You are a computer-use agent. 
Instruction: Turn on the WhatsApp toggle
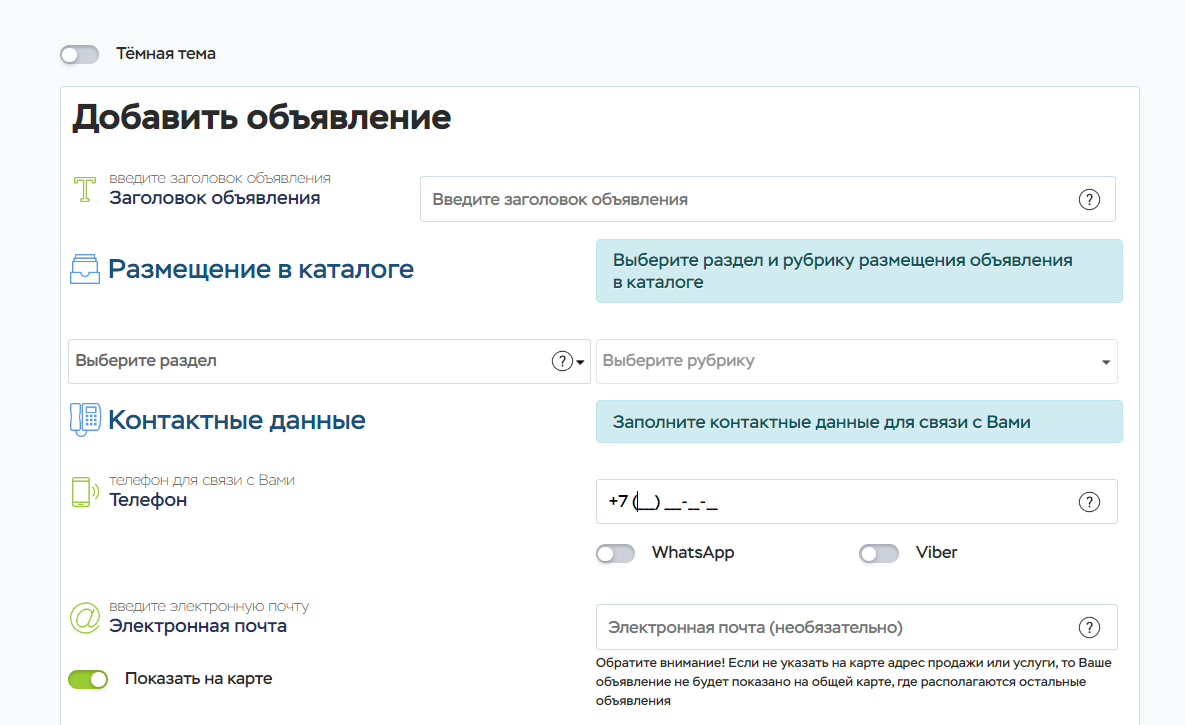615,553
